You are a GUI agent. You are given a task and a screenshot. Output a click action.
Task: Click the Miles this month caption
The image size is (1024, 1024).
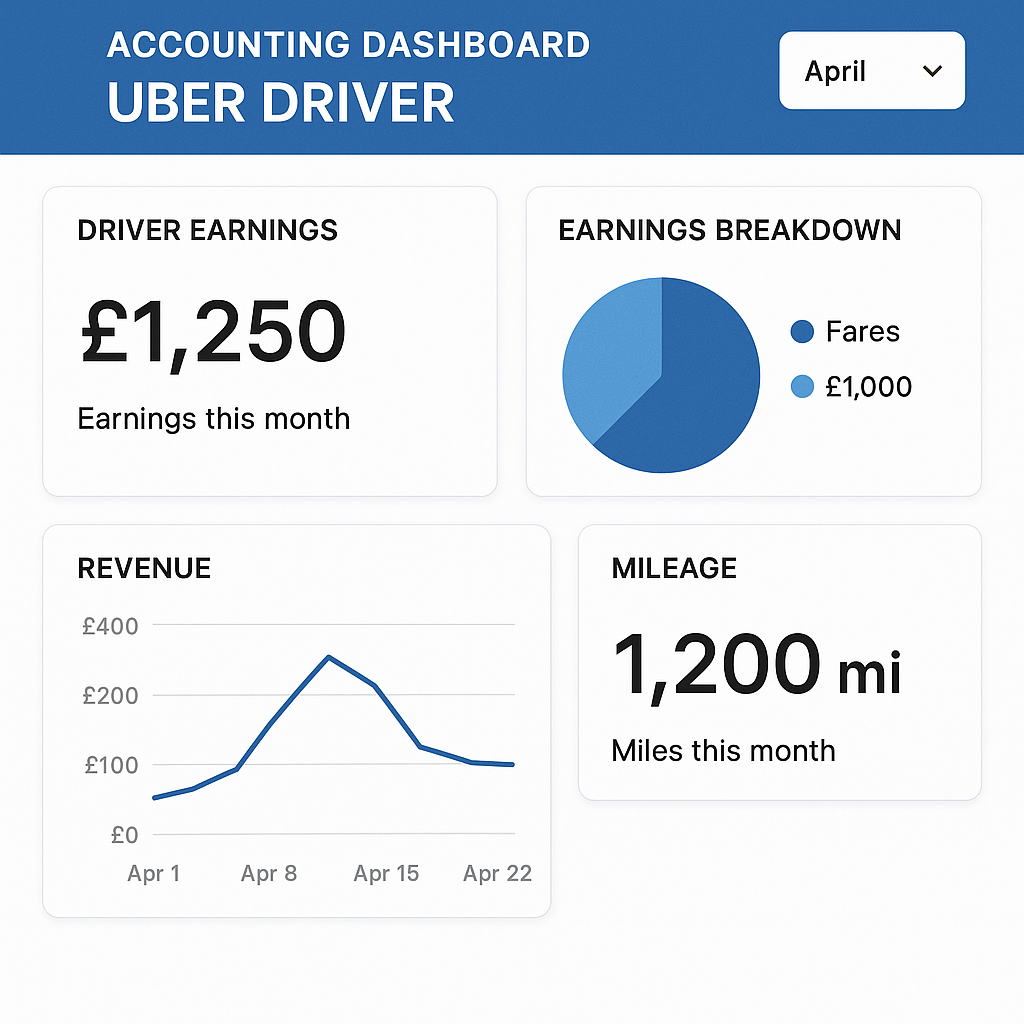click(x=724, y=750)
